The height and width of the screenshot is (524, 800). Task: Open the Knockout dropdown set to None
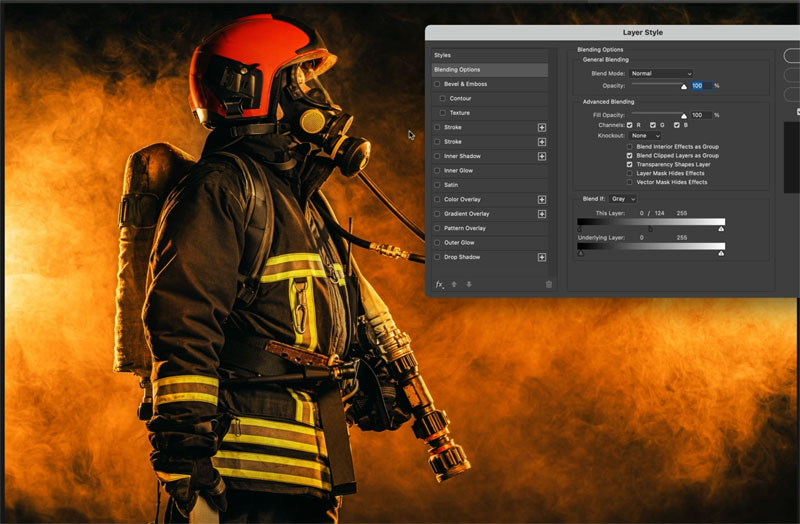tap(645, 136)
